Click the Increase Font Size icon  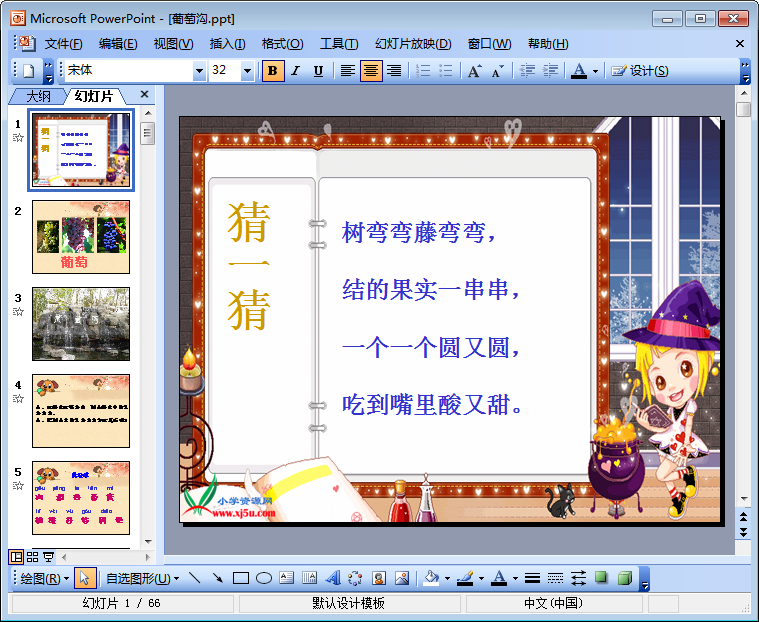[475, 71]
